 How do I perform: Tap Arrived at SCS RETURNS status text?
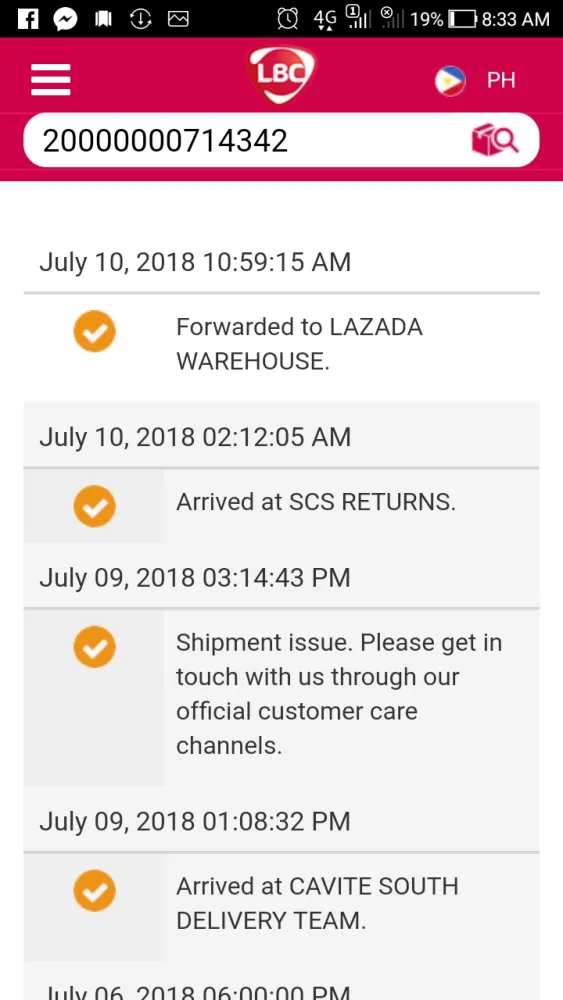(316, 503)
